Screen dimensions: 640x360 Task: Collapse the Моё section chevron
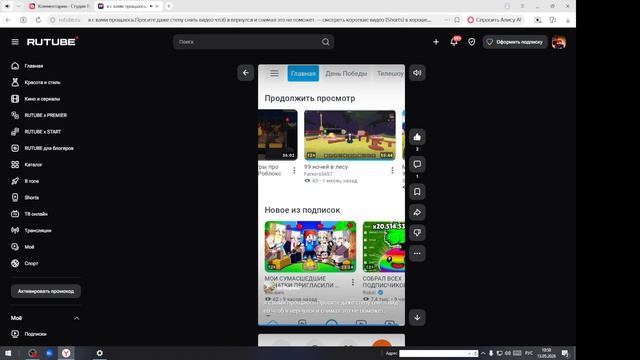[x=76, y=318]
